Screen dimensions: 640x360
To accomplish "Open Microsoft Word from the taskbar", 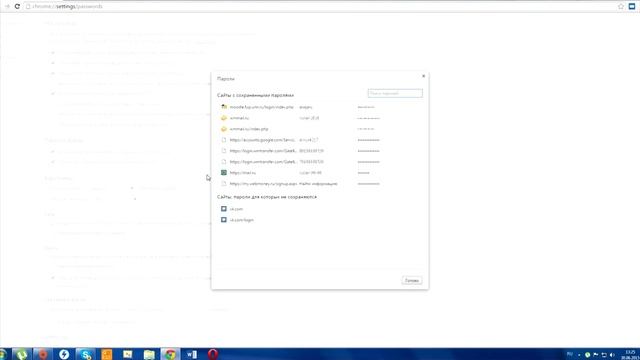I will tap(191, 354).
